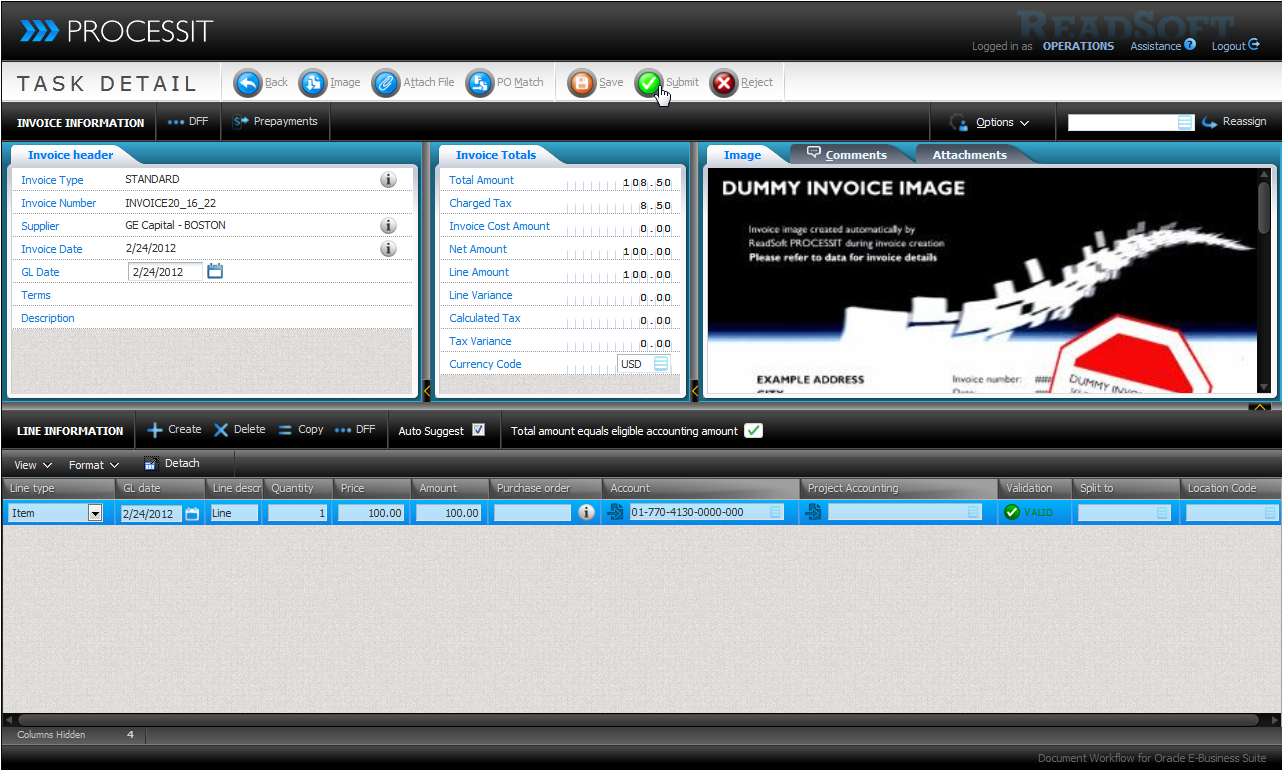Switch to the Attachments tab
The height and width of the screenshot is (771, 1283).
point(969,155)
